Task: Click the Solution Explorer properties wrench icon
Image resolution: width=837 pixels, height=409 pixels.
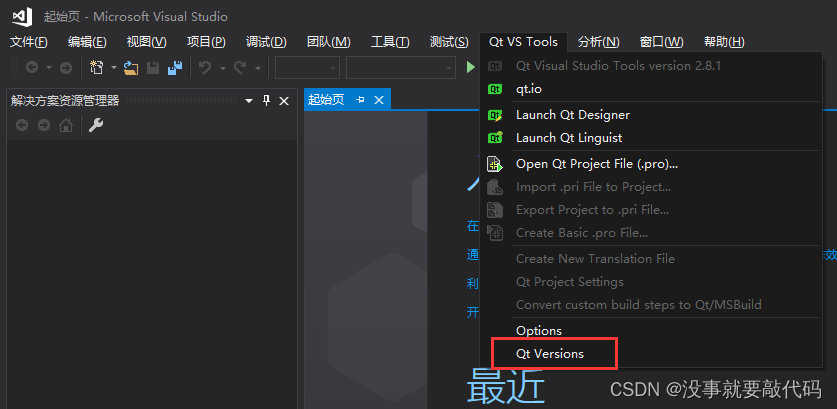Action: pyautogui.click(x=96, y=125)
